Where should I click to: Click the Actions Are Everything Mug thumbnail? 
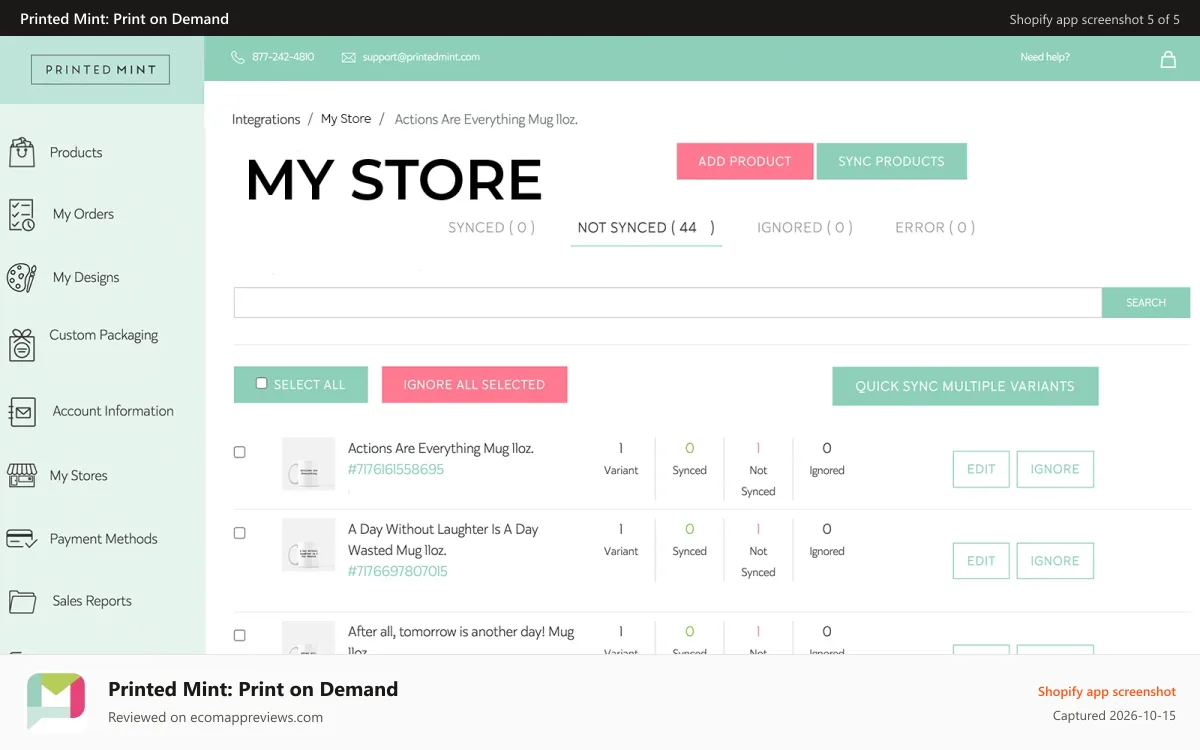click(x=308, y=463)
